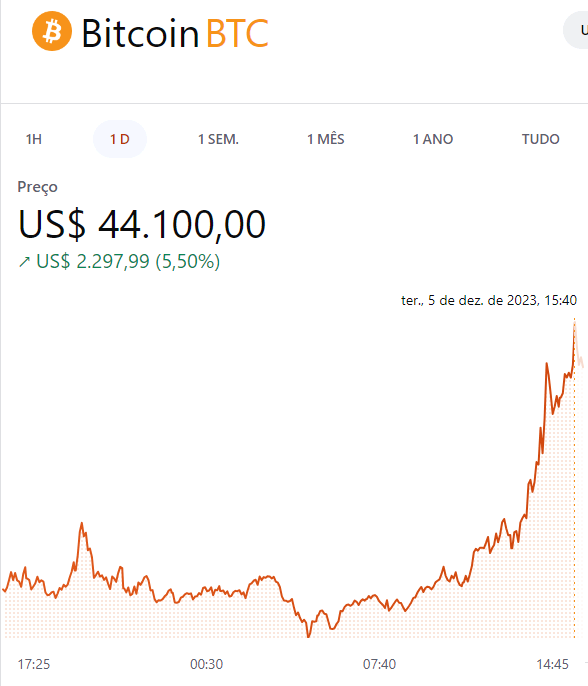
Task: Click the 14:45 time axis label
Action: point(553,664)
